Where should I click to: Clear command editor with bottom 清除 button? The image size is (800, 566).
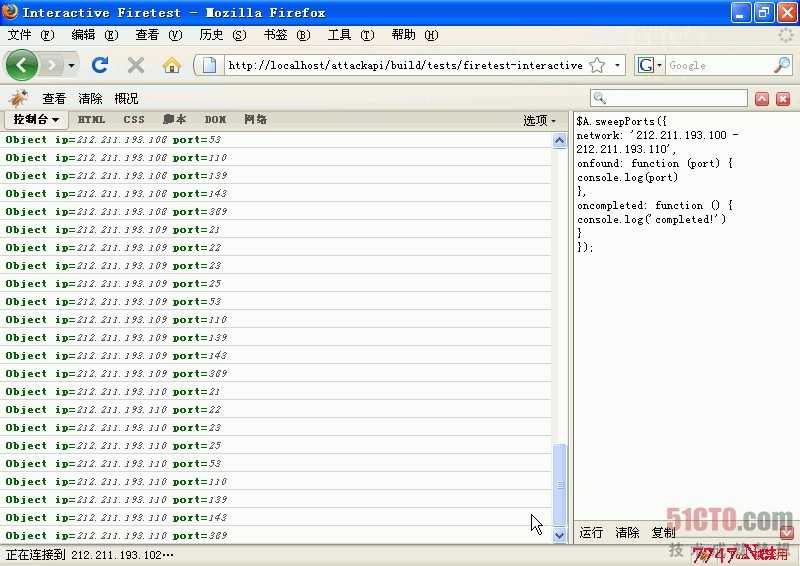(627, 533)
